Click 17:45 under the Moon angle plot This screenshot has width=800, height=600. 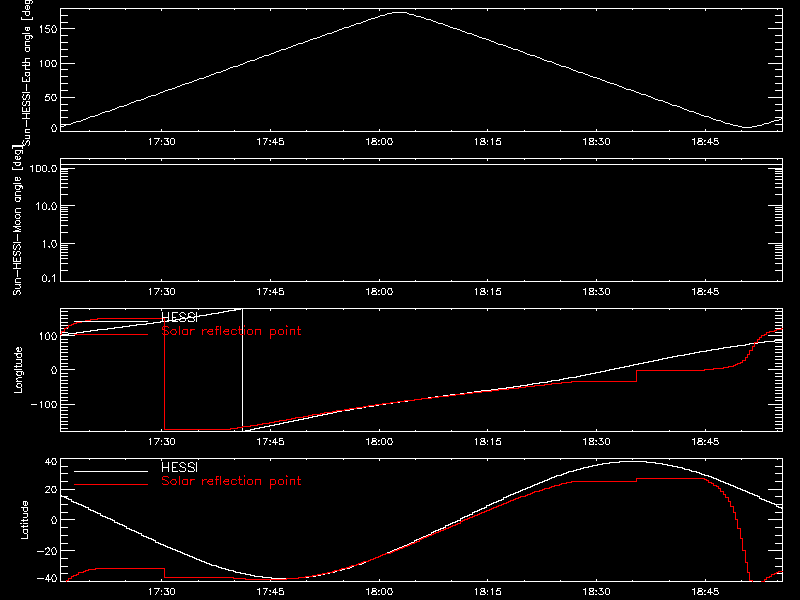270,292
